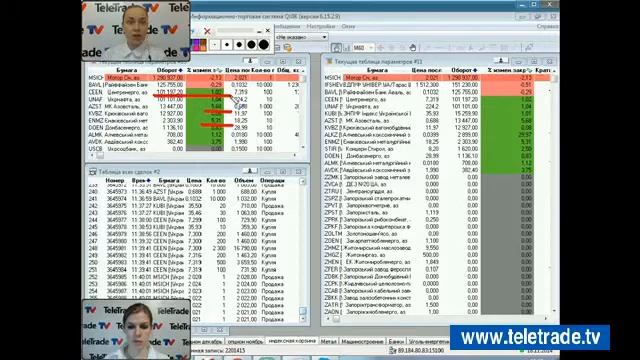Maximize the left parameters table window
640x360 pixels.
click(x=283, y=61)
